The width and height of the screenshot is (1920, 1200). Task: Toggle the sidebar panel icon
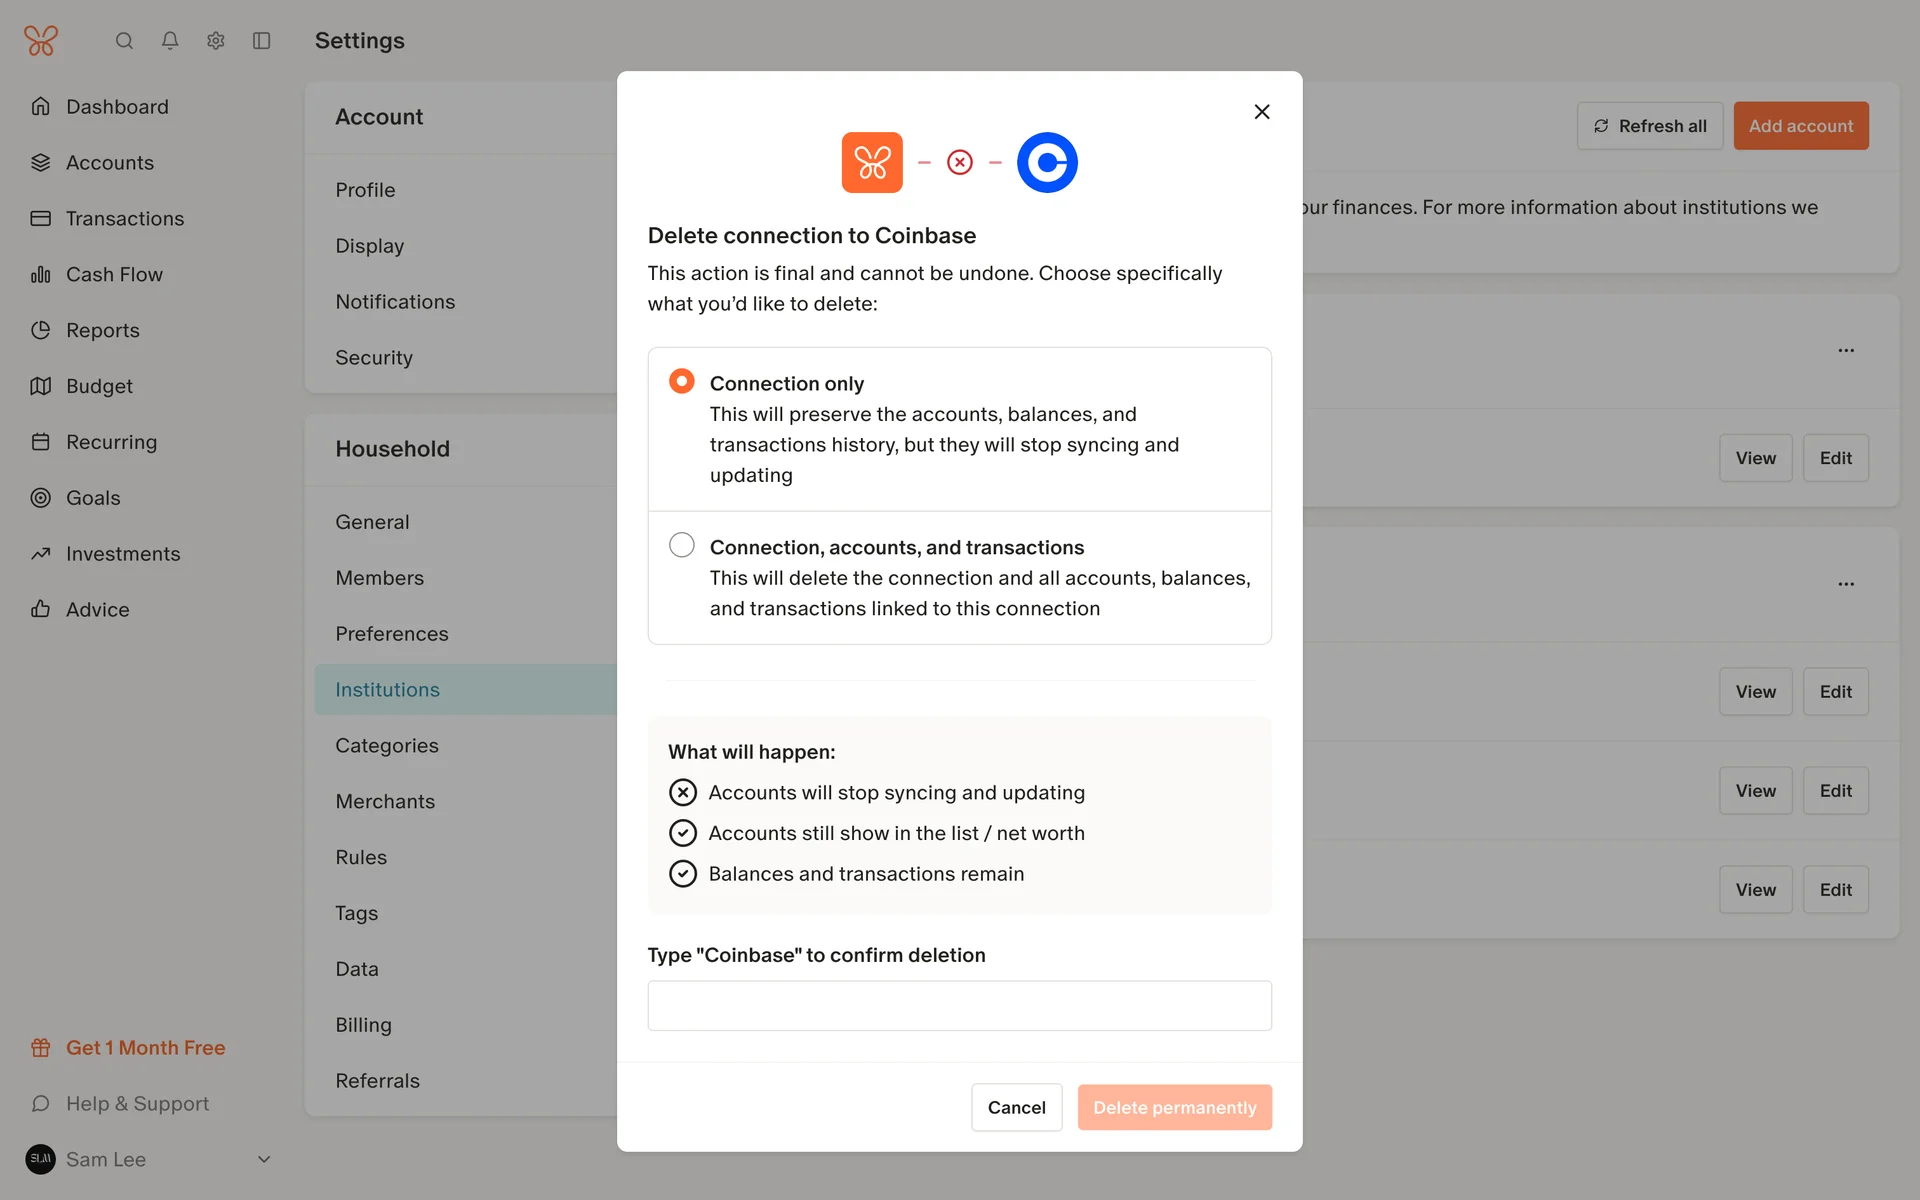pyautogui.click(x=262, y=41)
